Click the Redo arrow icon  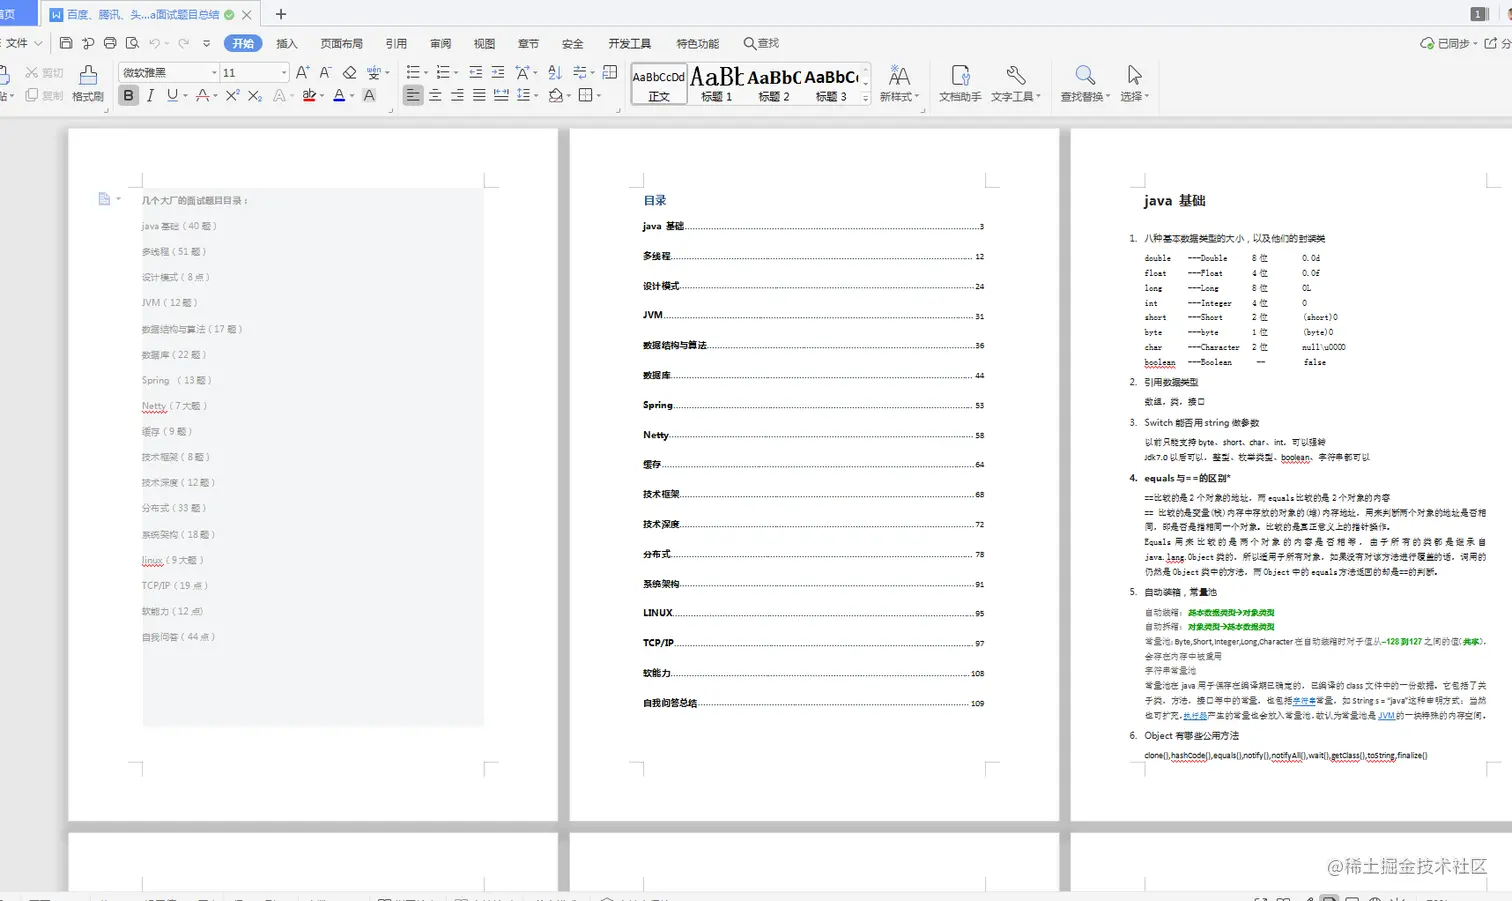point(184,43)
